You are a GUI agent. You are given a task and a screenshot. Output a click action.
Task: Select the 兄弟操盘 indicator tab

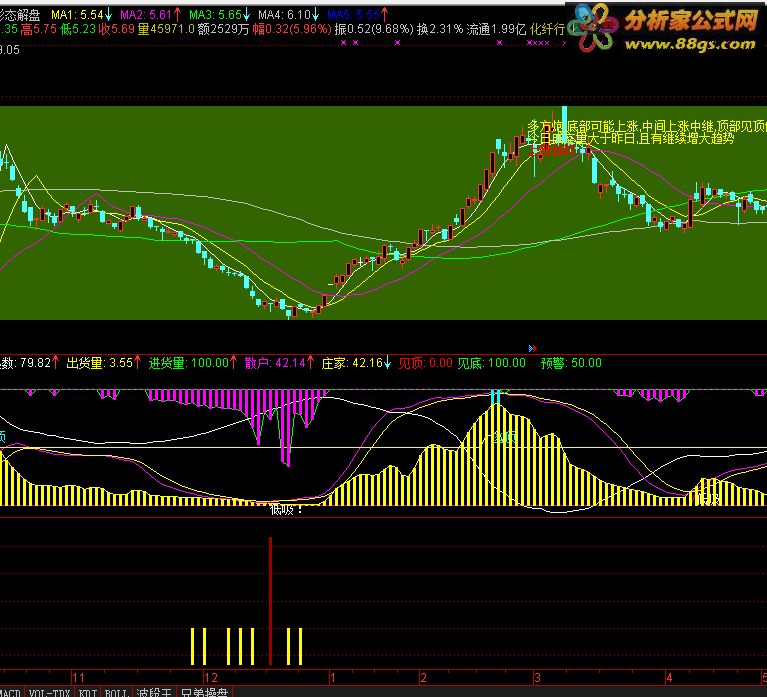tap(204, 692)
